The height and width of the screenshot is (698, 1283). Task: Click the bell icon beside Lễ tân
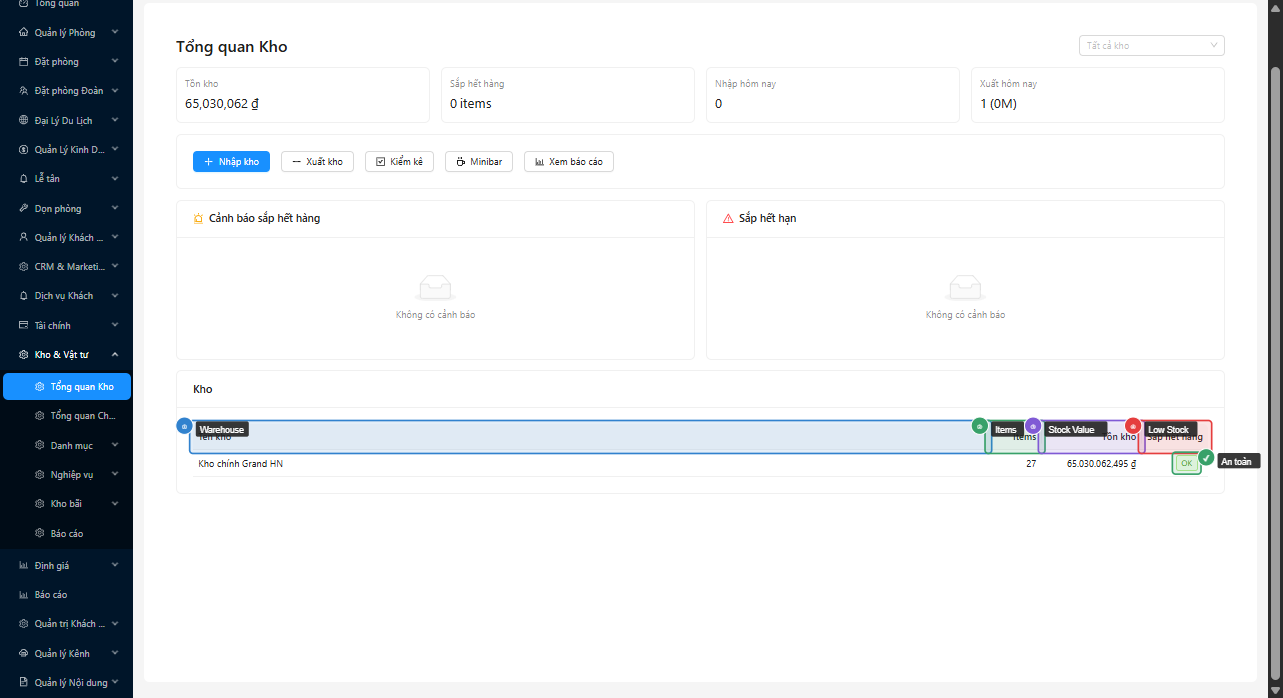[x=24, y=179]
